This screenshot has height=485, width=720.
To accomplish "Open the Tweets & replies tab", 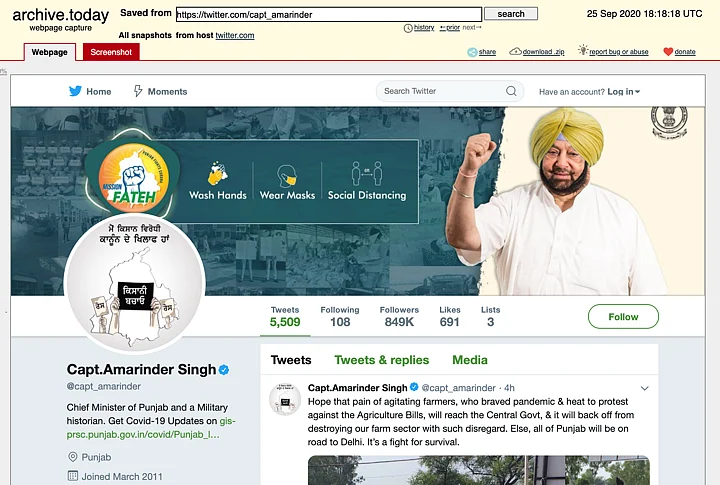I will coord(382,360).
